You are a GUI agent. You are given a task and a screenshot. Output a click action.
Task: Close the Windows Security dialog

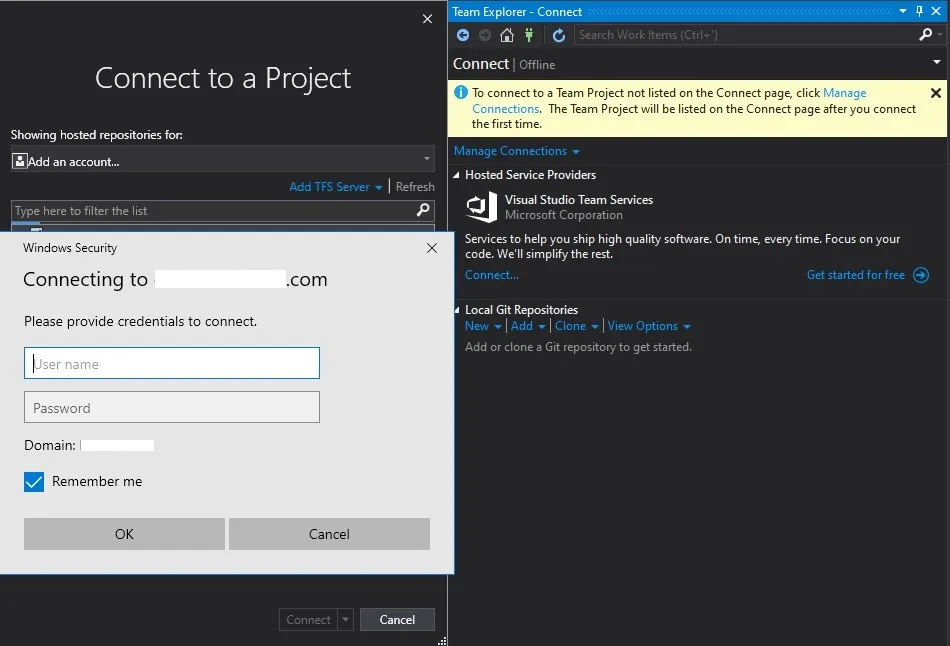click(x=431, y=248)
